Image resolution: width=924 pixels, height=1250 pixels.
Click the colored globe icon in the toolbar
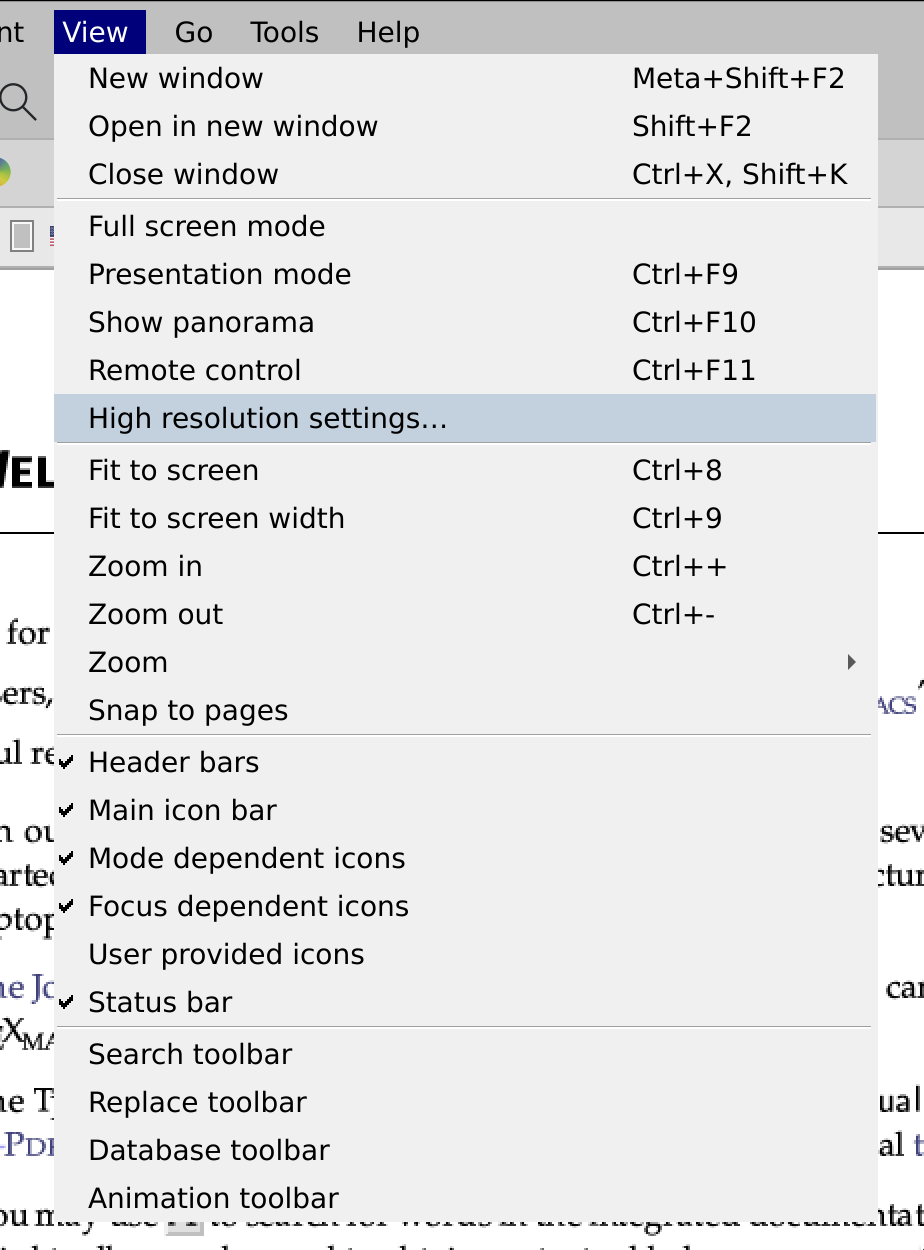tap(4, 170)
